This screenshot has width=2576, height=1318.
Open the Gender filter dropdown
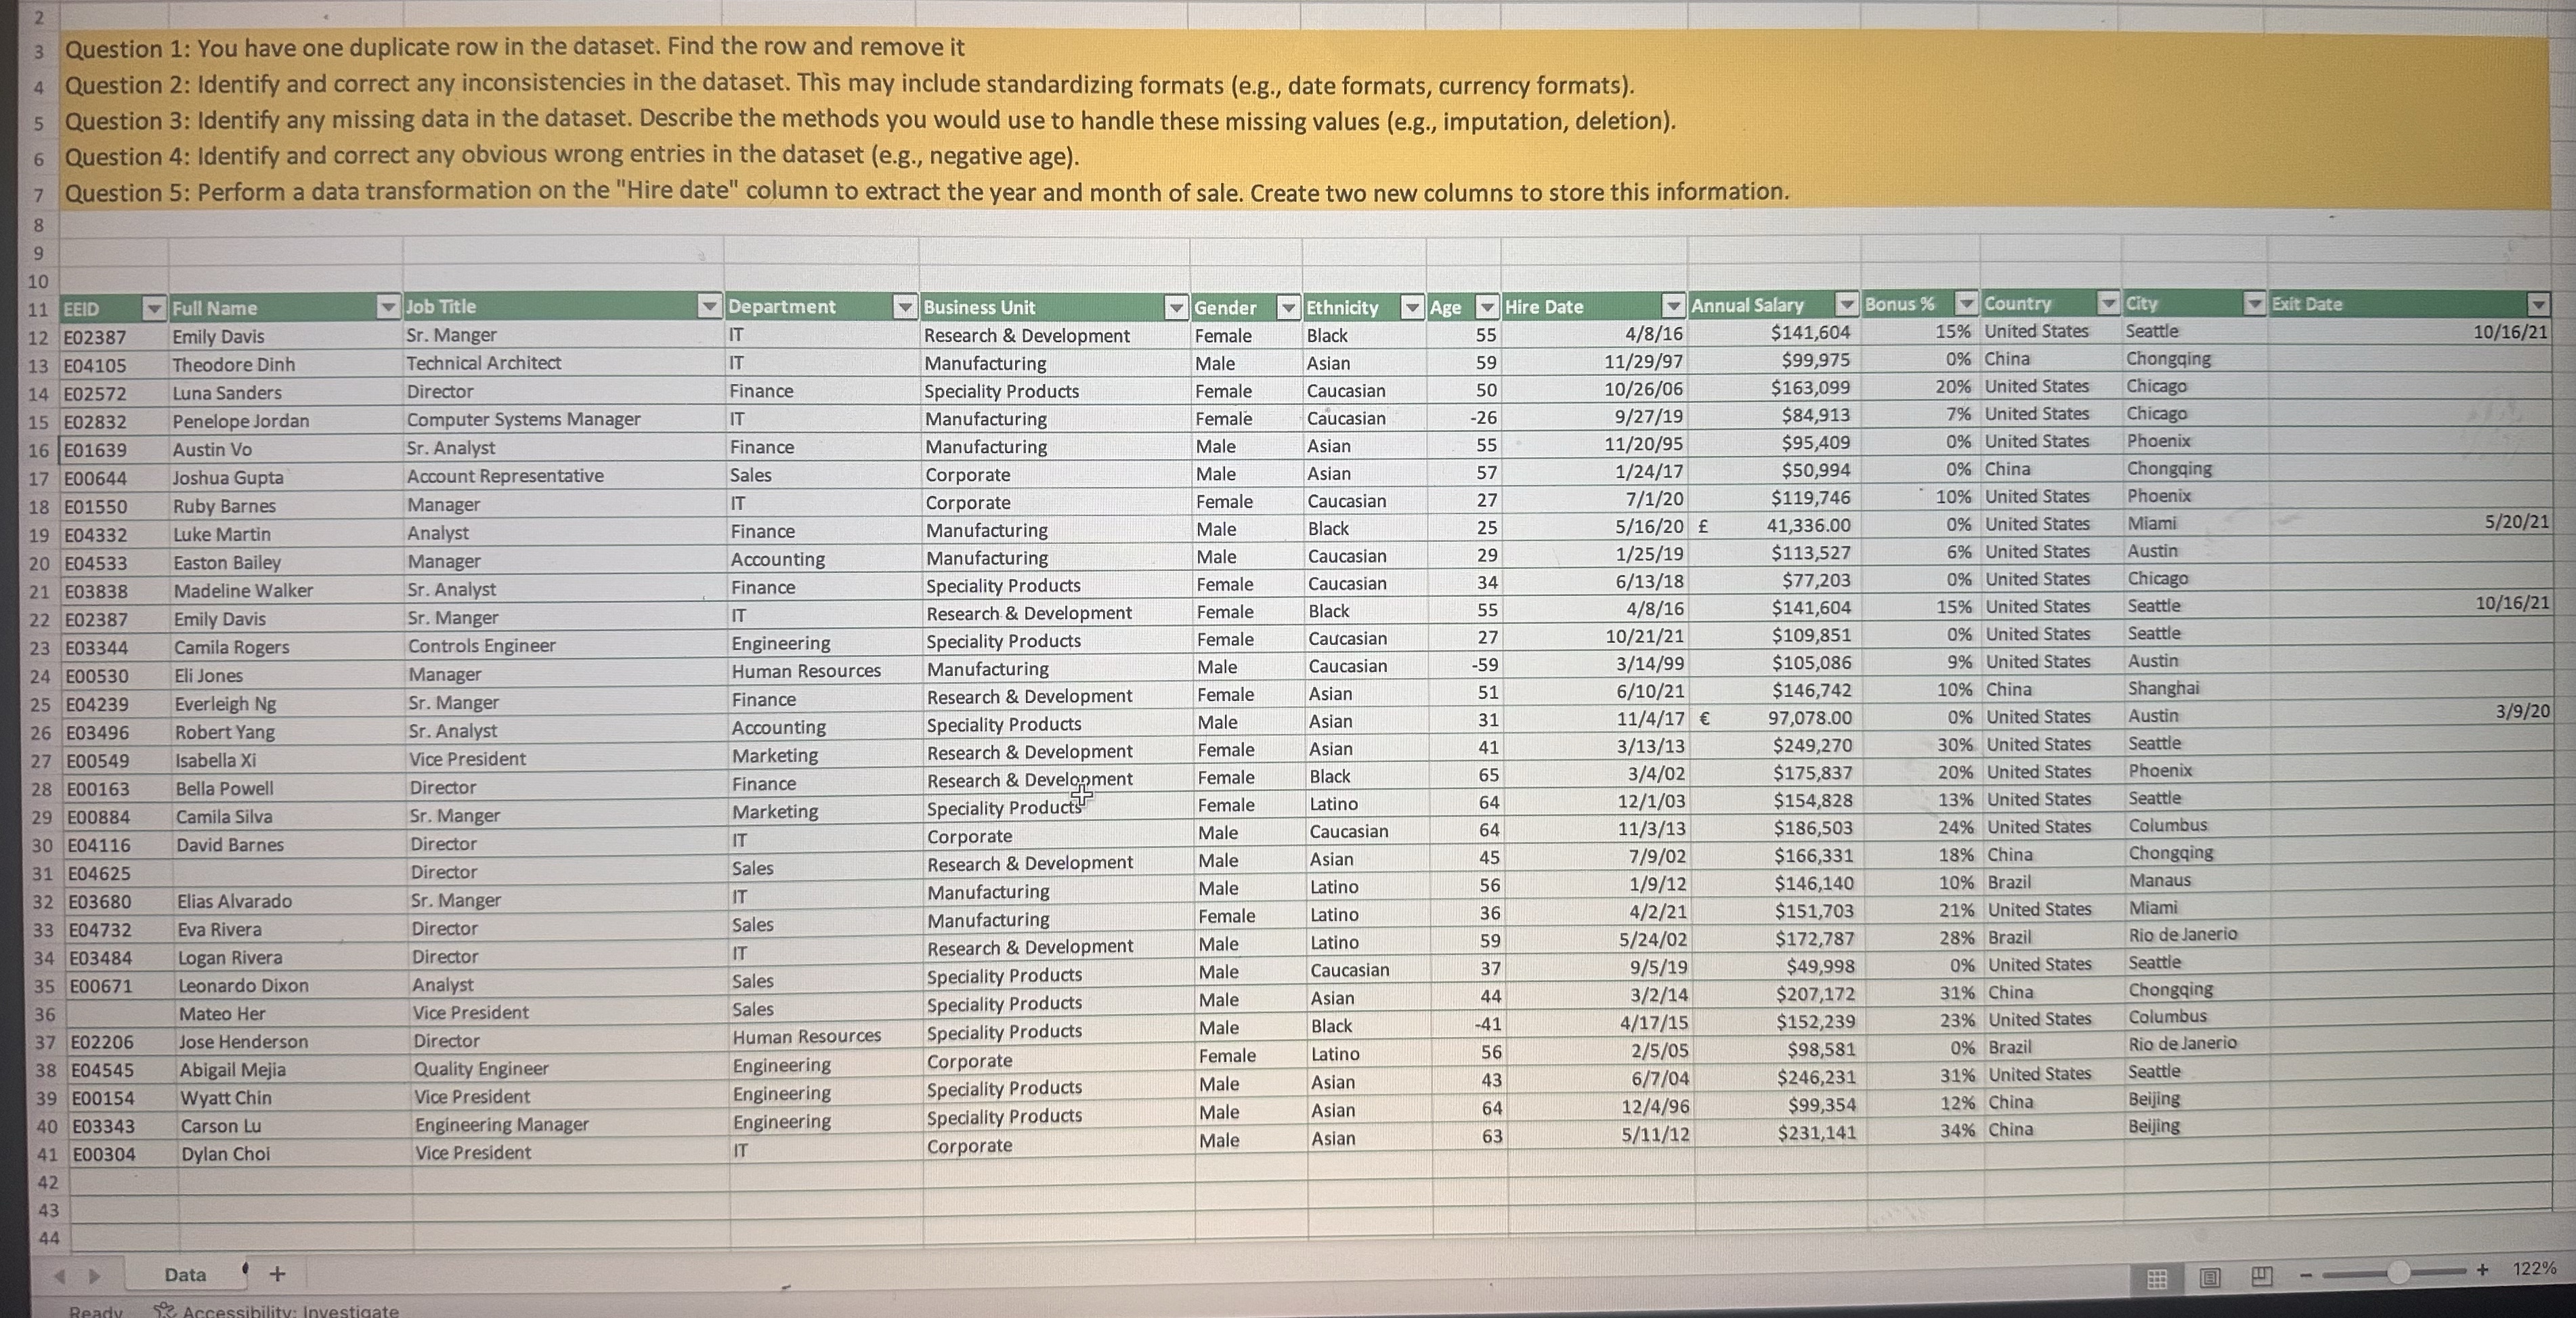[1289, 308]
